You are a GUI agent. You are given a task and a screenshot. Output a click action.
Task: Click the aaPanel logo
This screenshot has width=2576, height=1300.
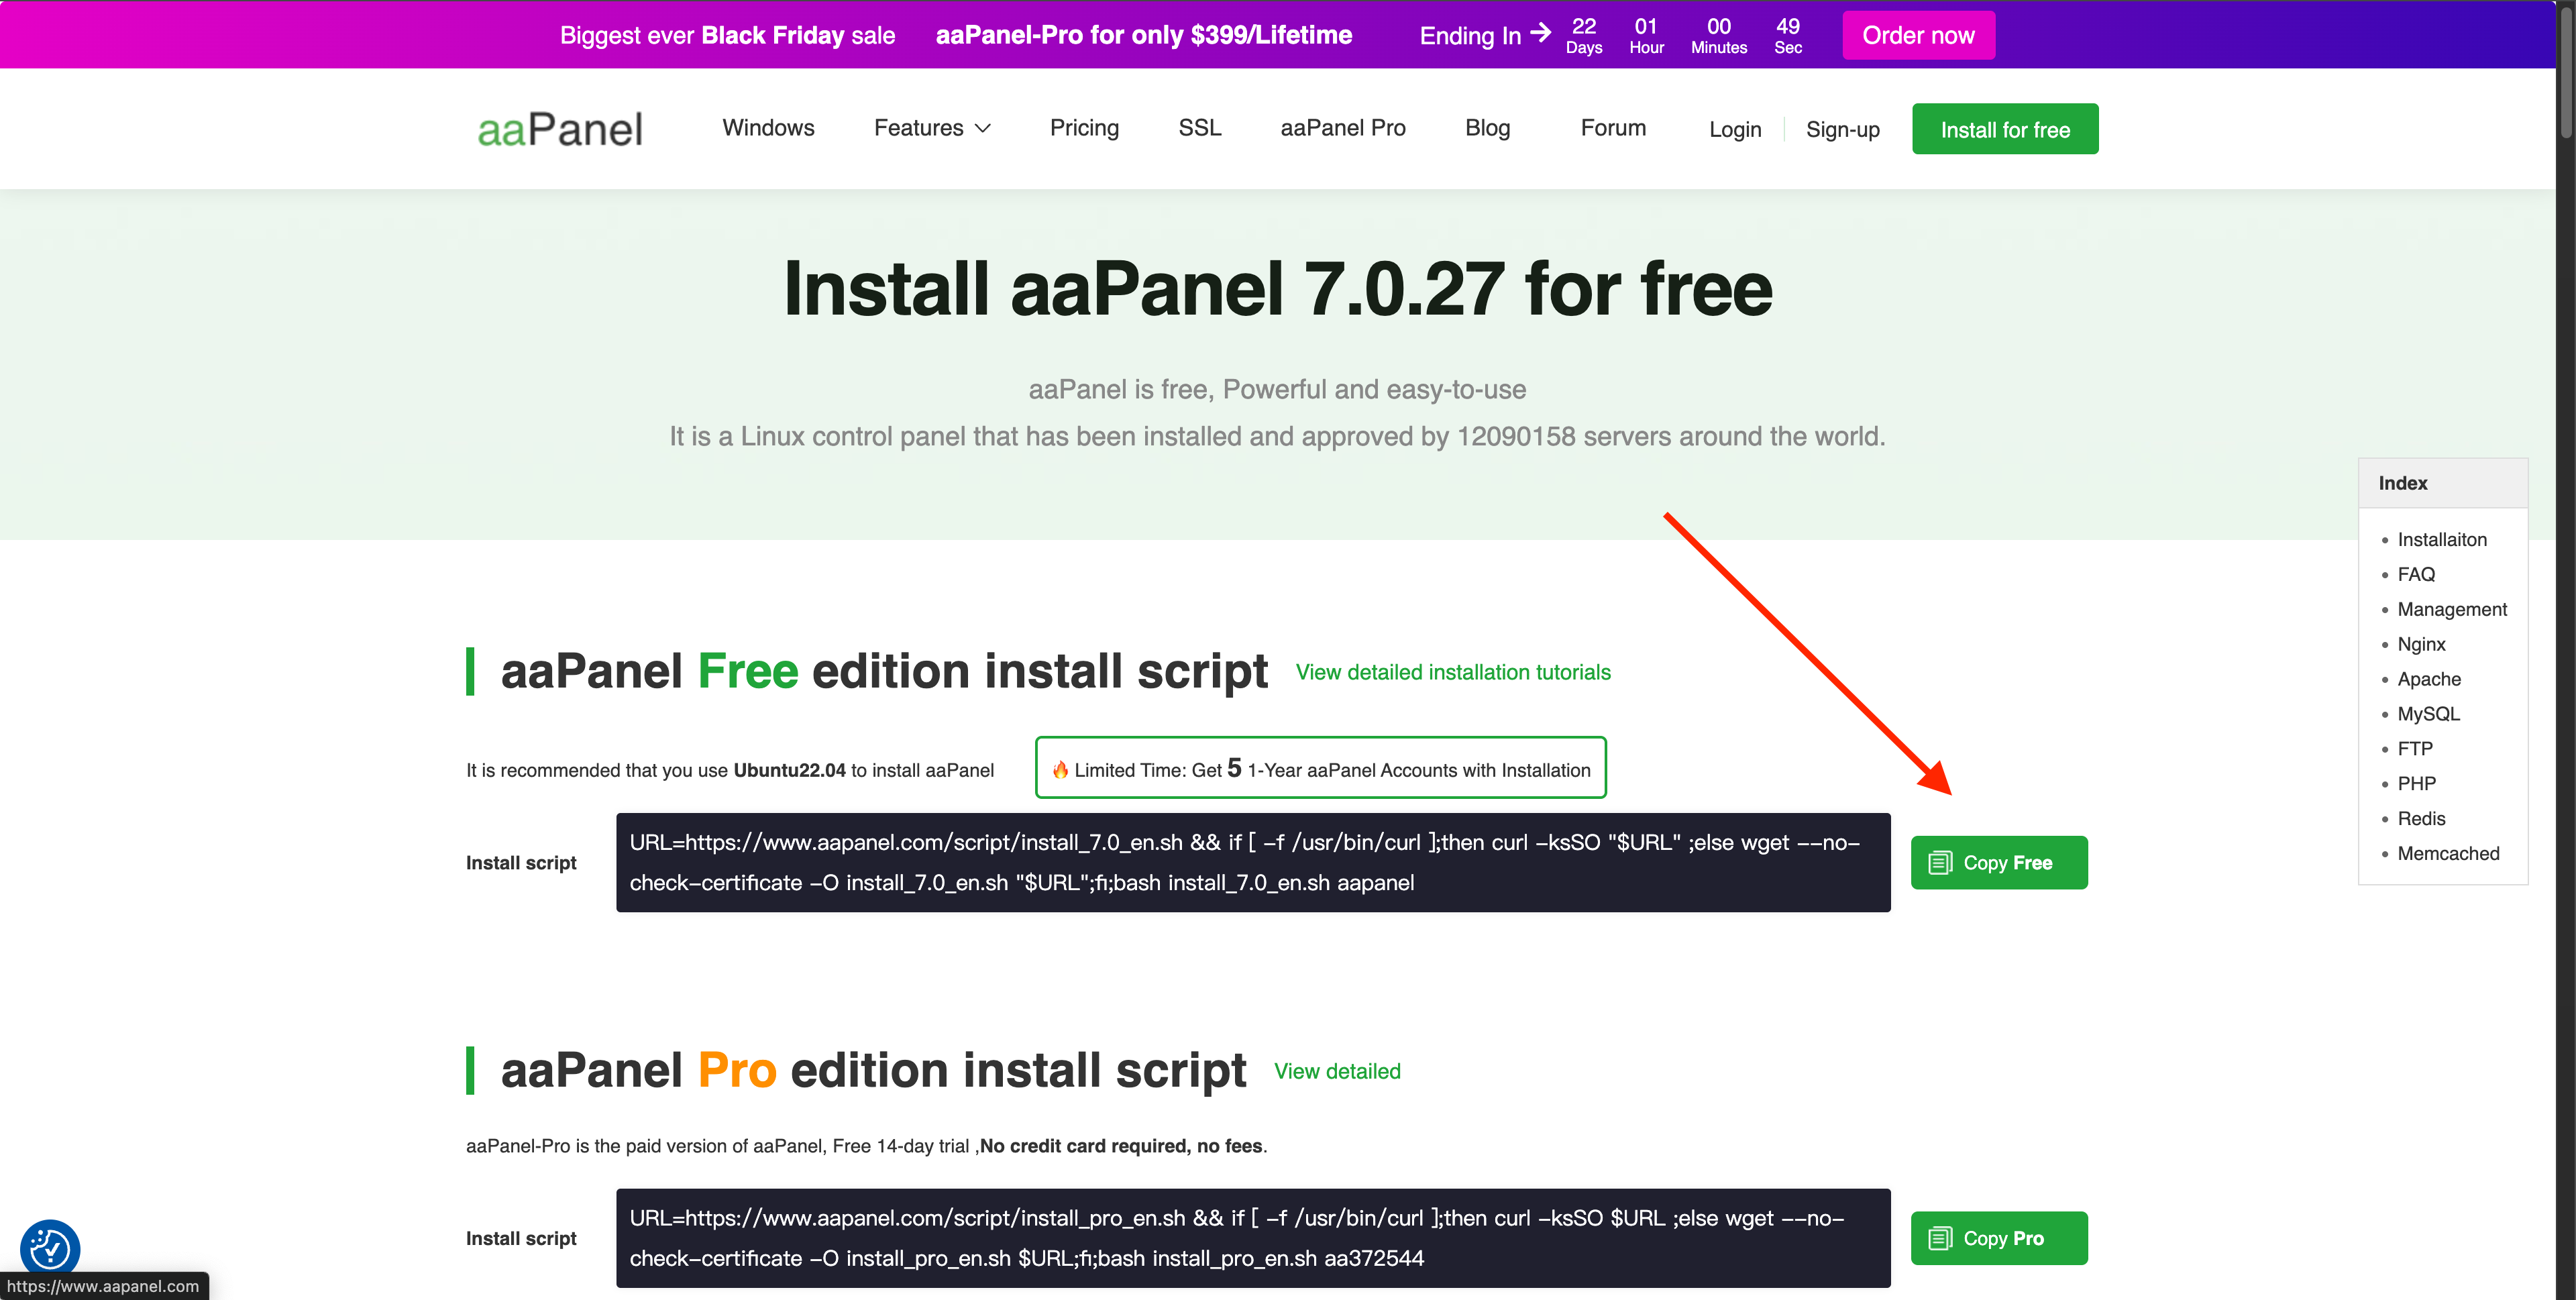[559, 129]
